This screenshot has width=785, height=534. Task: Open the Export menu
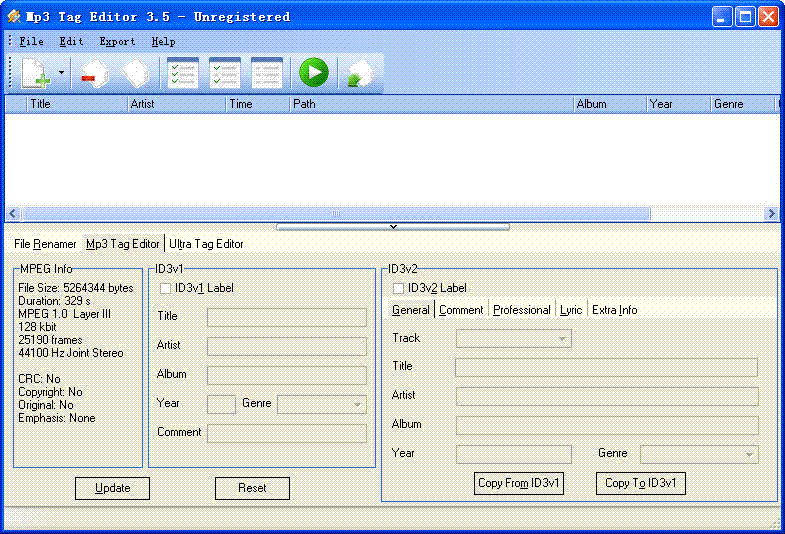click(x=117, y=42)
